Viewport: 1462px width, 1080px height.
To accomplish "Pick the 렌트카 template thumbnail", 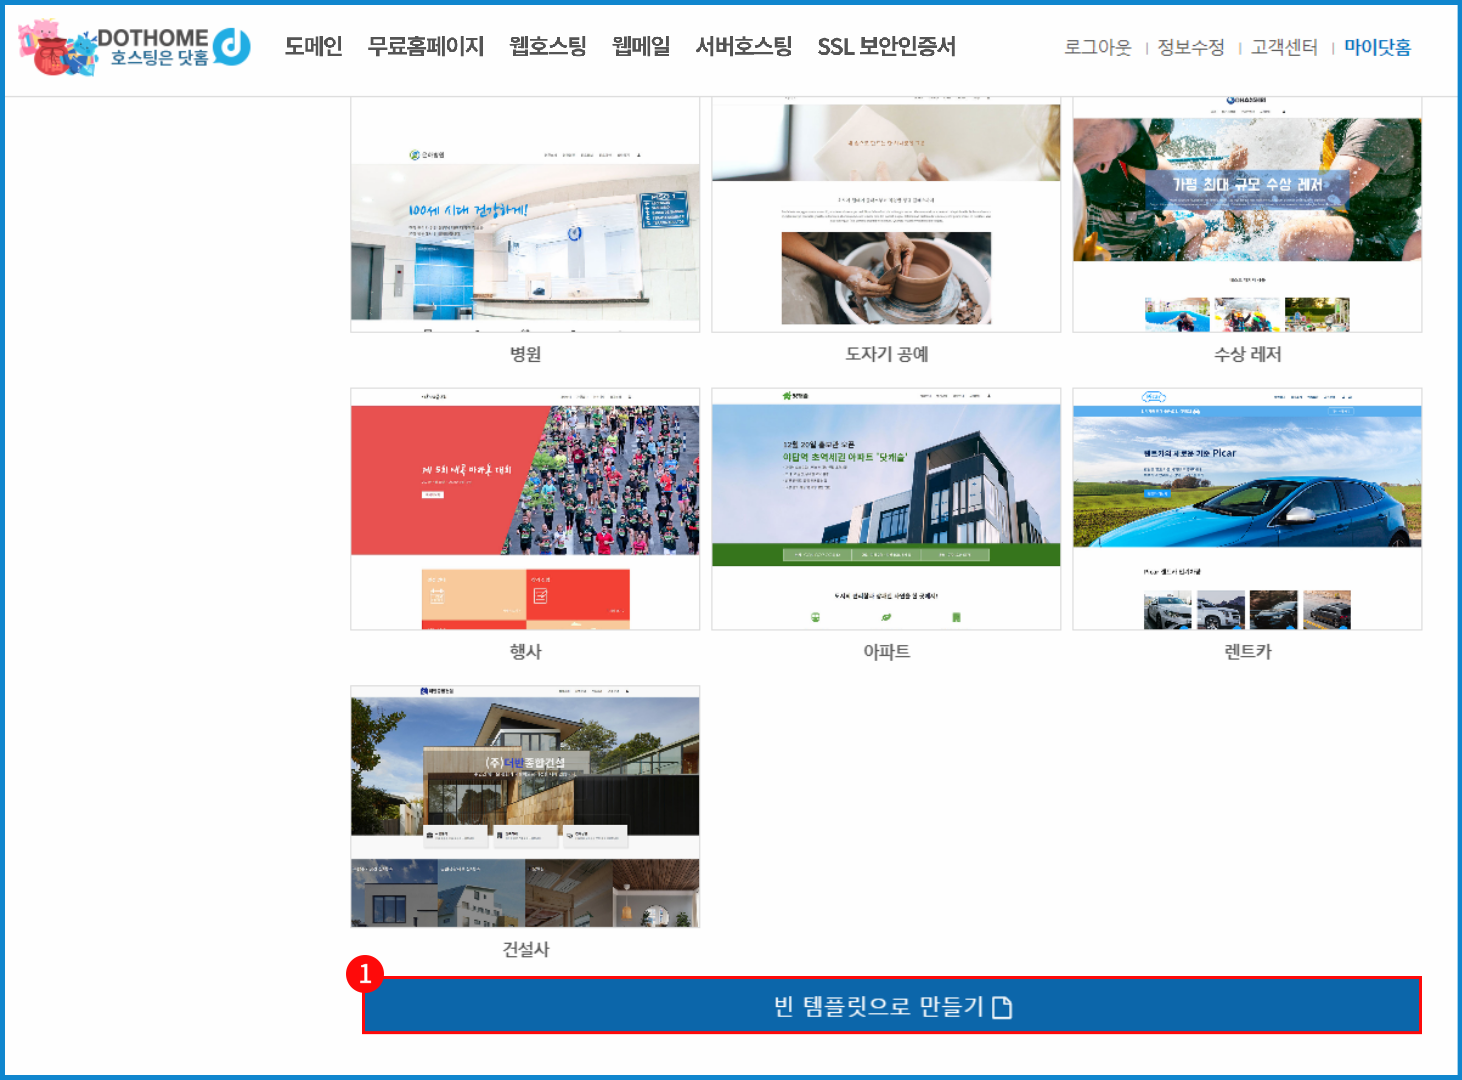I will (x=1247, y=509).
